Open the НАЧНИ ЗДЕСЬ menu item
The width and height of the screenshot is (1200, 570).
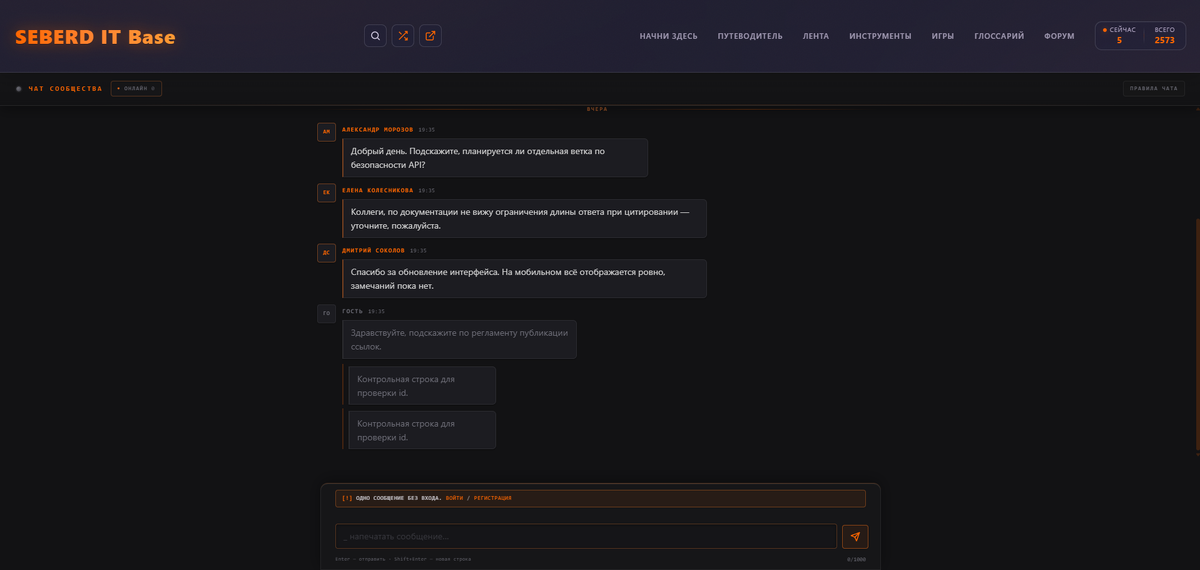[x=668, y=36]
